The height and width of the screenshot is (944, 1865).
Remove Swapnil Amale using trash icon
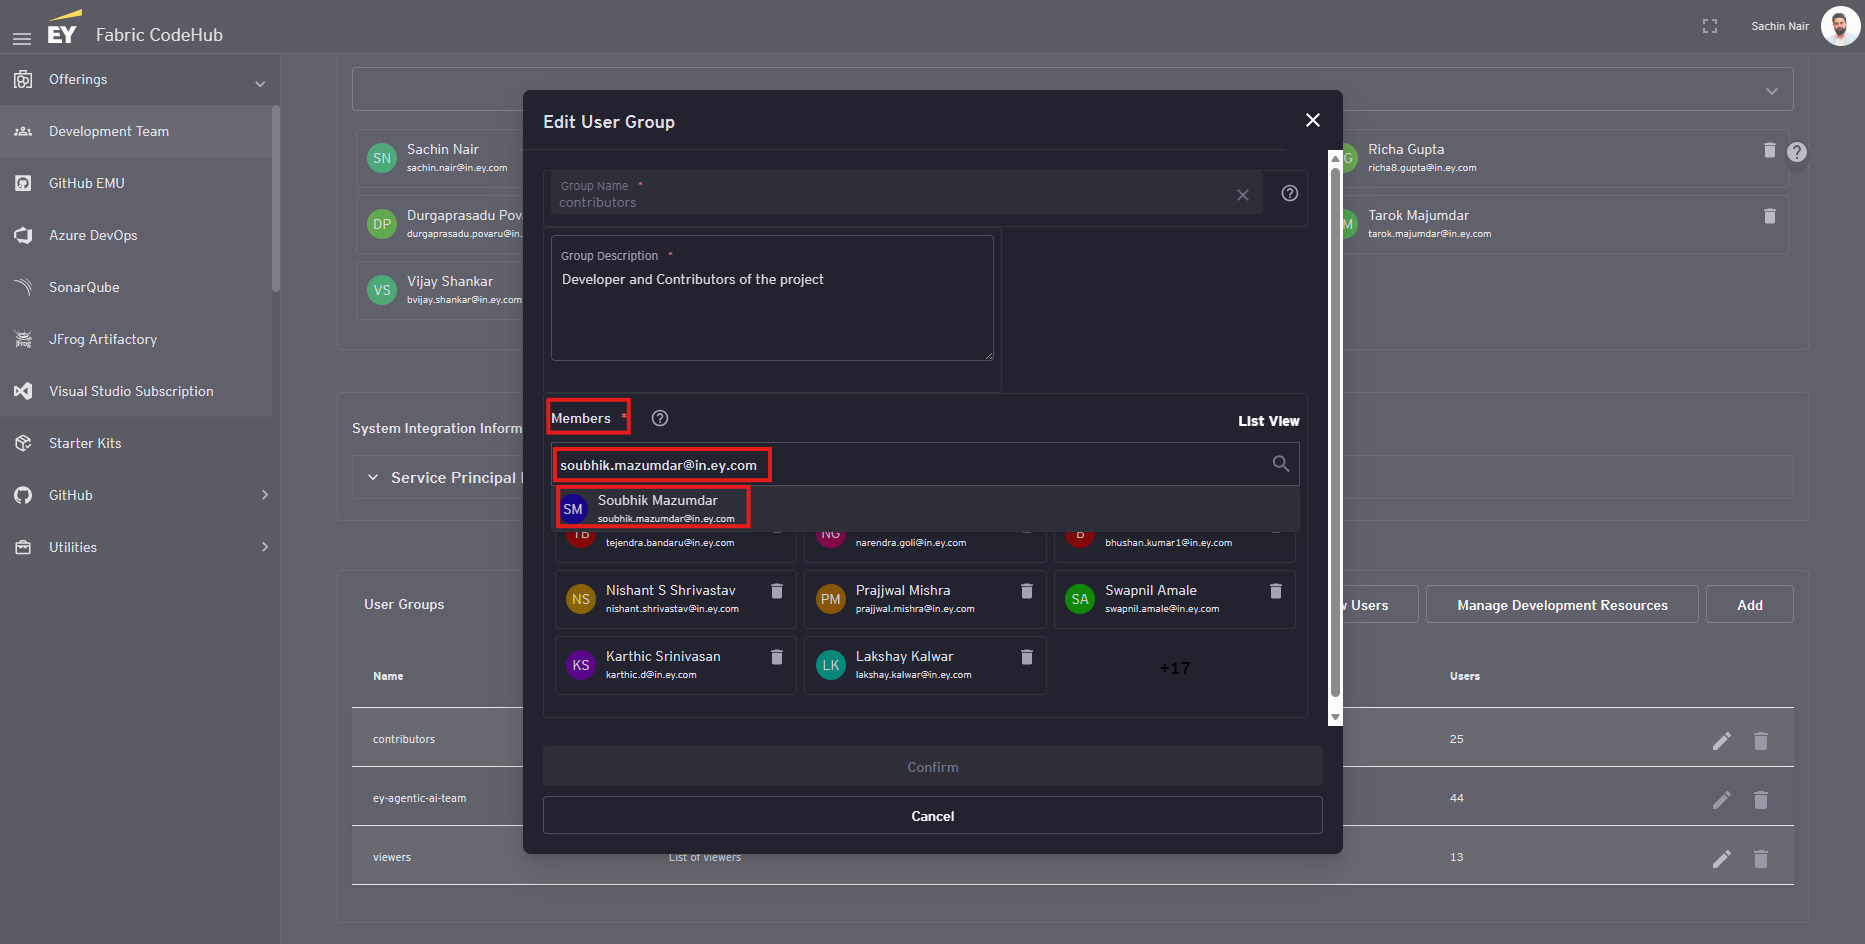coord(1275,591)
